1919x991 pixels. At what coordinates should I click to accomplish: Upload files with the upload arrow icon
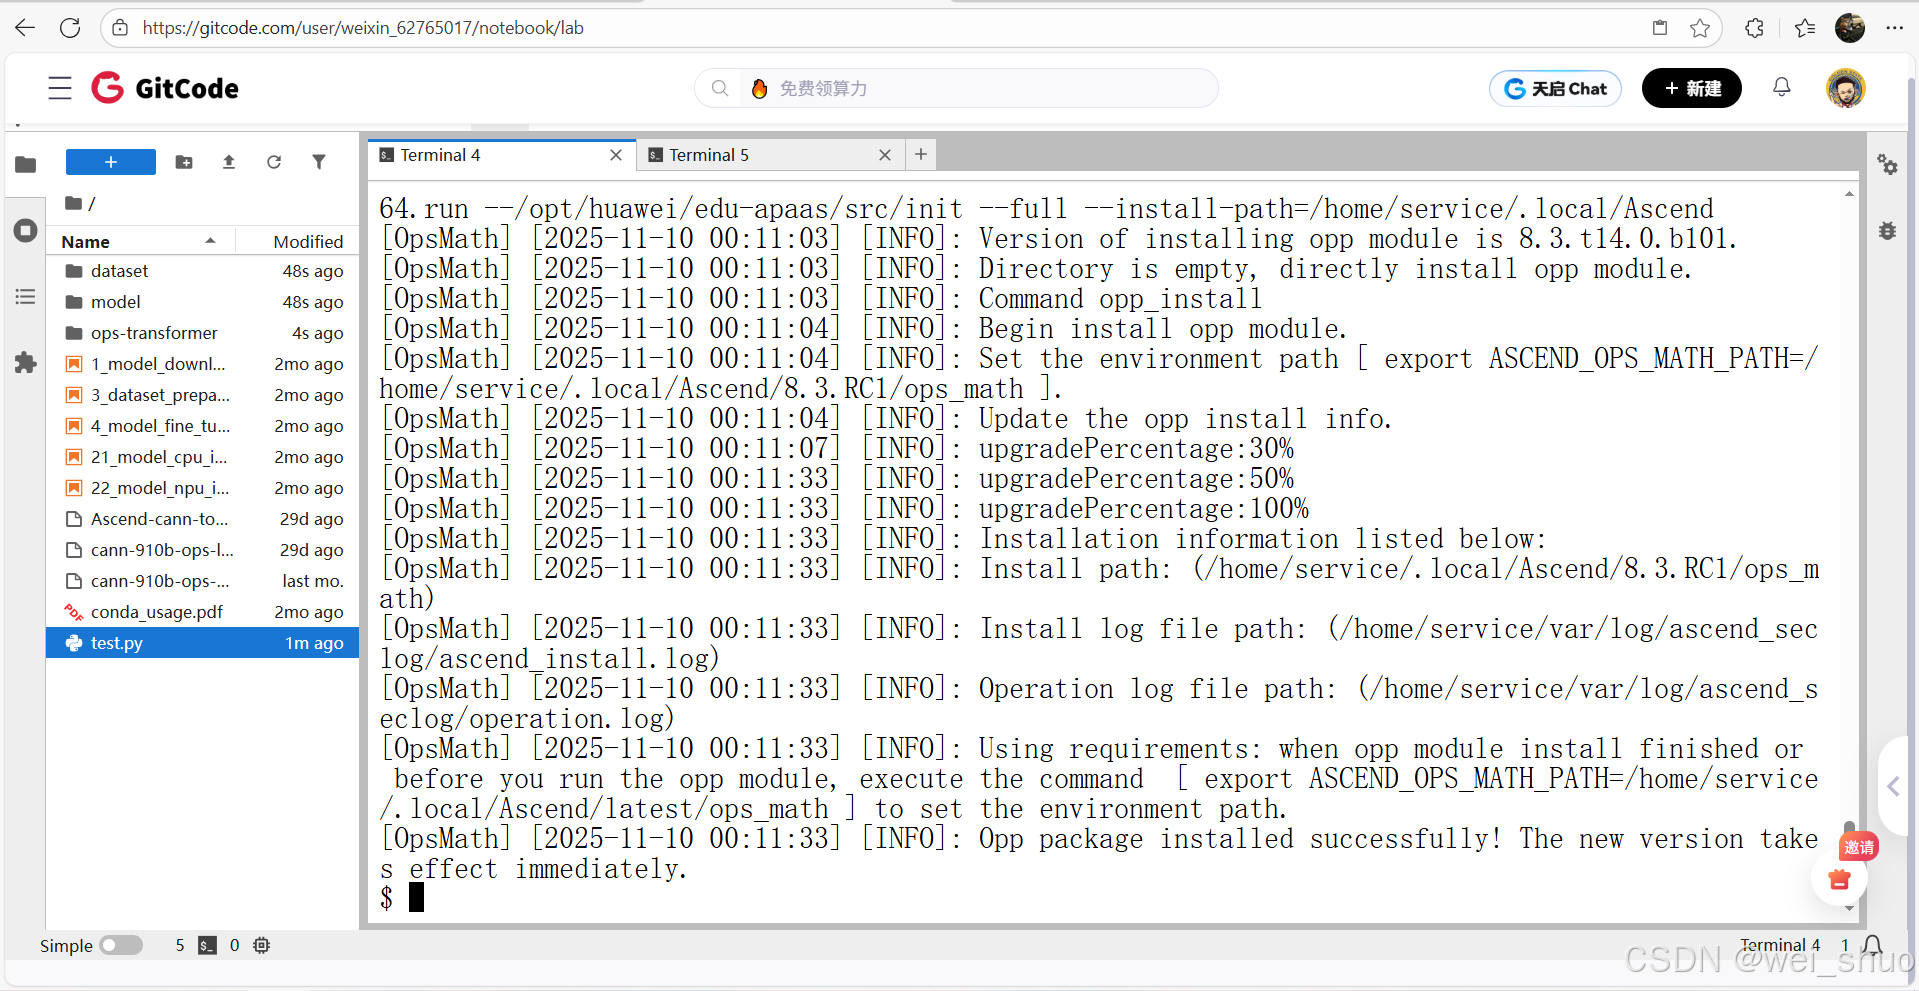229,162
